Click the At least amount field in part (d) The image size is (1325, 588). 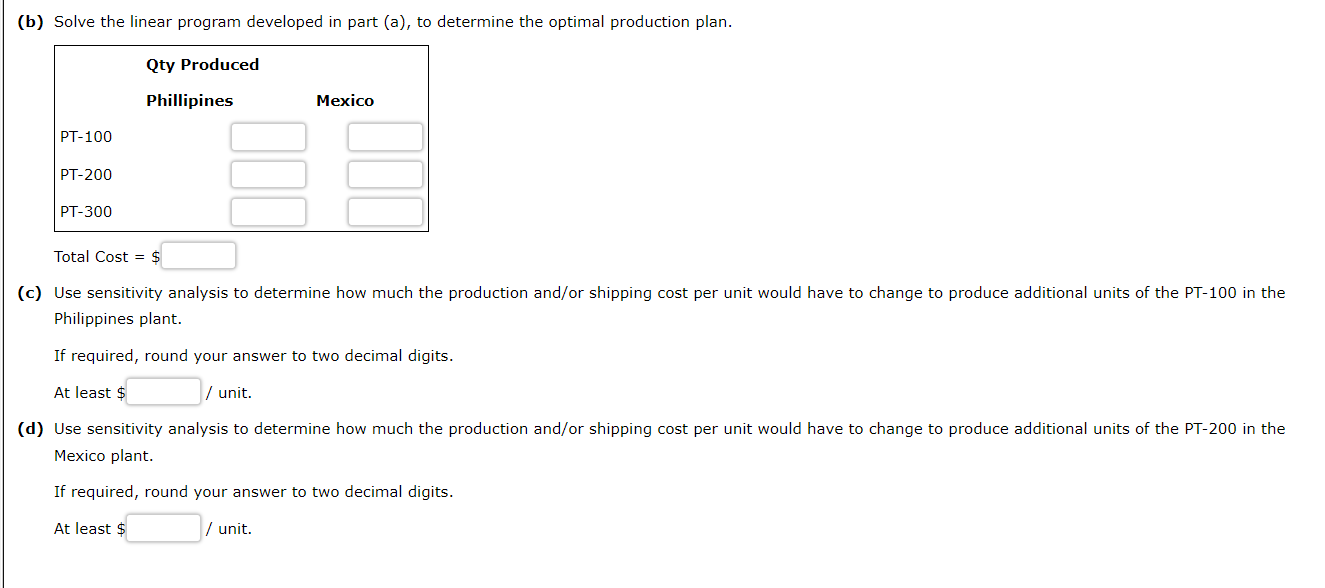pos(162,527)
